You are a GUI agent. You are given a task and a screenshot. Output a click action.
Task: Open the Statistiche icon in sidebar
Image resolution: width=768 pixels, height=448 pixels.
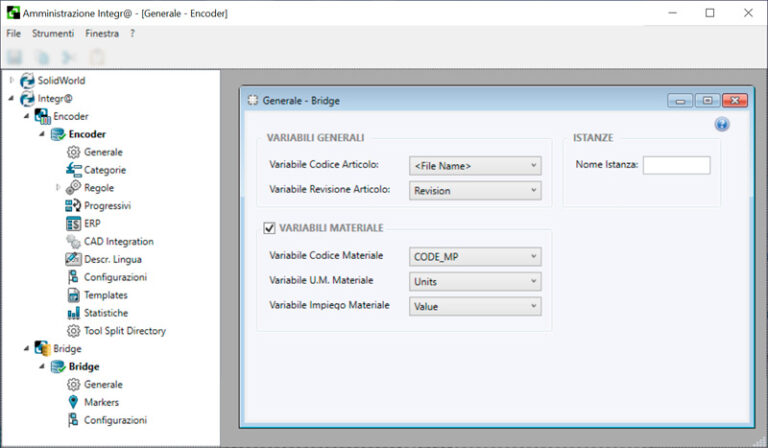click(x=73, y=313)
